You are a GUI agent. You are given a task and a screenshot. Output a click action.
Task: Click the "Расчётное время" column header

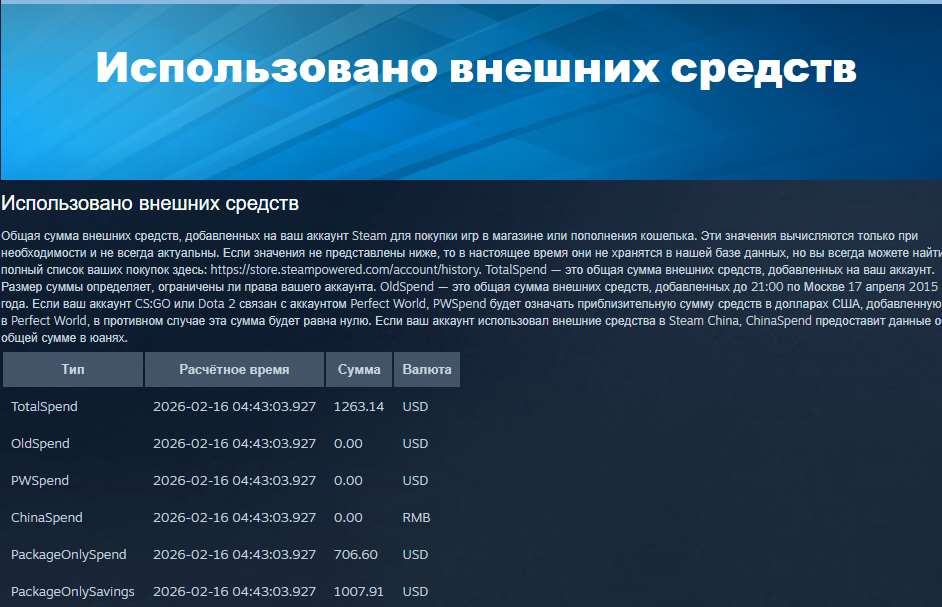(233, 369)
